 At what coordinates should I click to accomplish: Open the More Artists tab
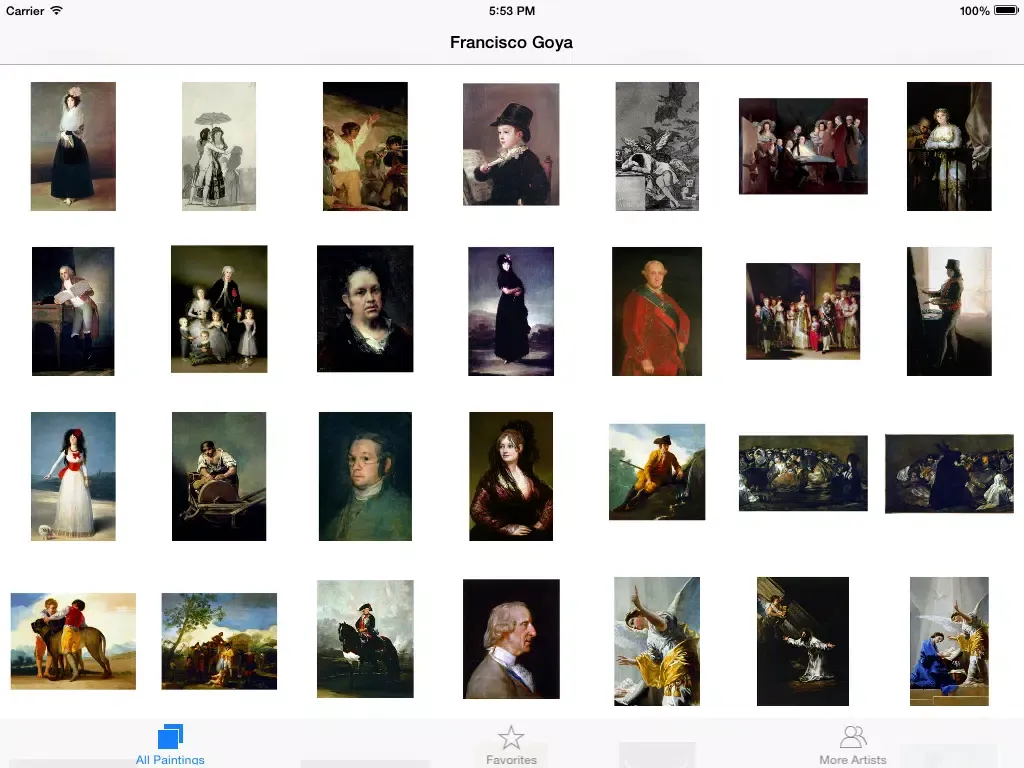point(852,744)
